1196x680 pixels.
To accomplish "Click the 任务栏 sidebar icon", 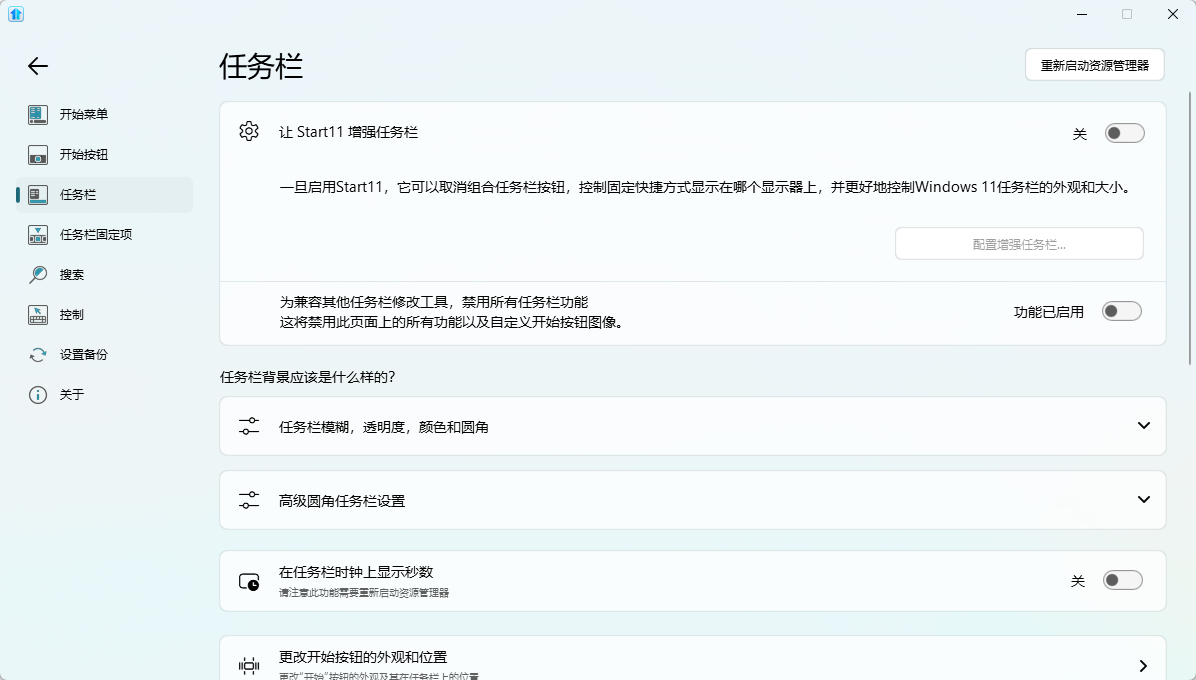I will coord(38,195).
